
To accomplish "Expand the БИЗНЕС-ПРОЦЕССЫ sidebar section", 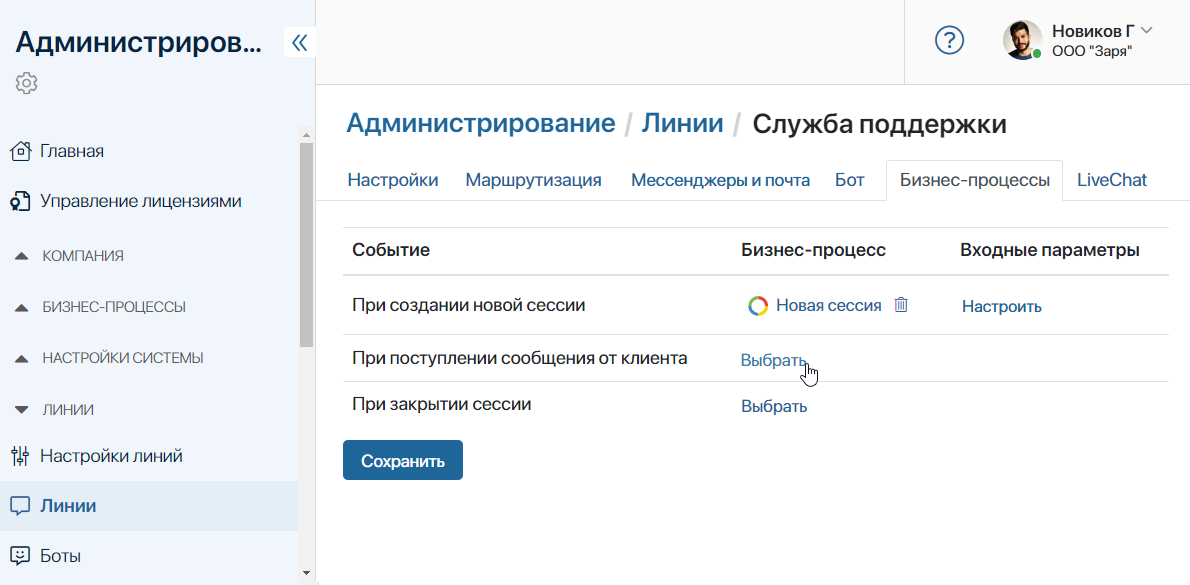I will 23,307.
